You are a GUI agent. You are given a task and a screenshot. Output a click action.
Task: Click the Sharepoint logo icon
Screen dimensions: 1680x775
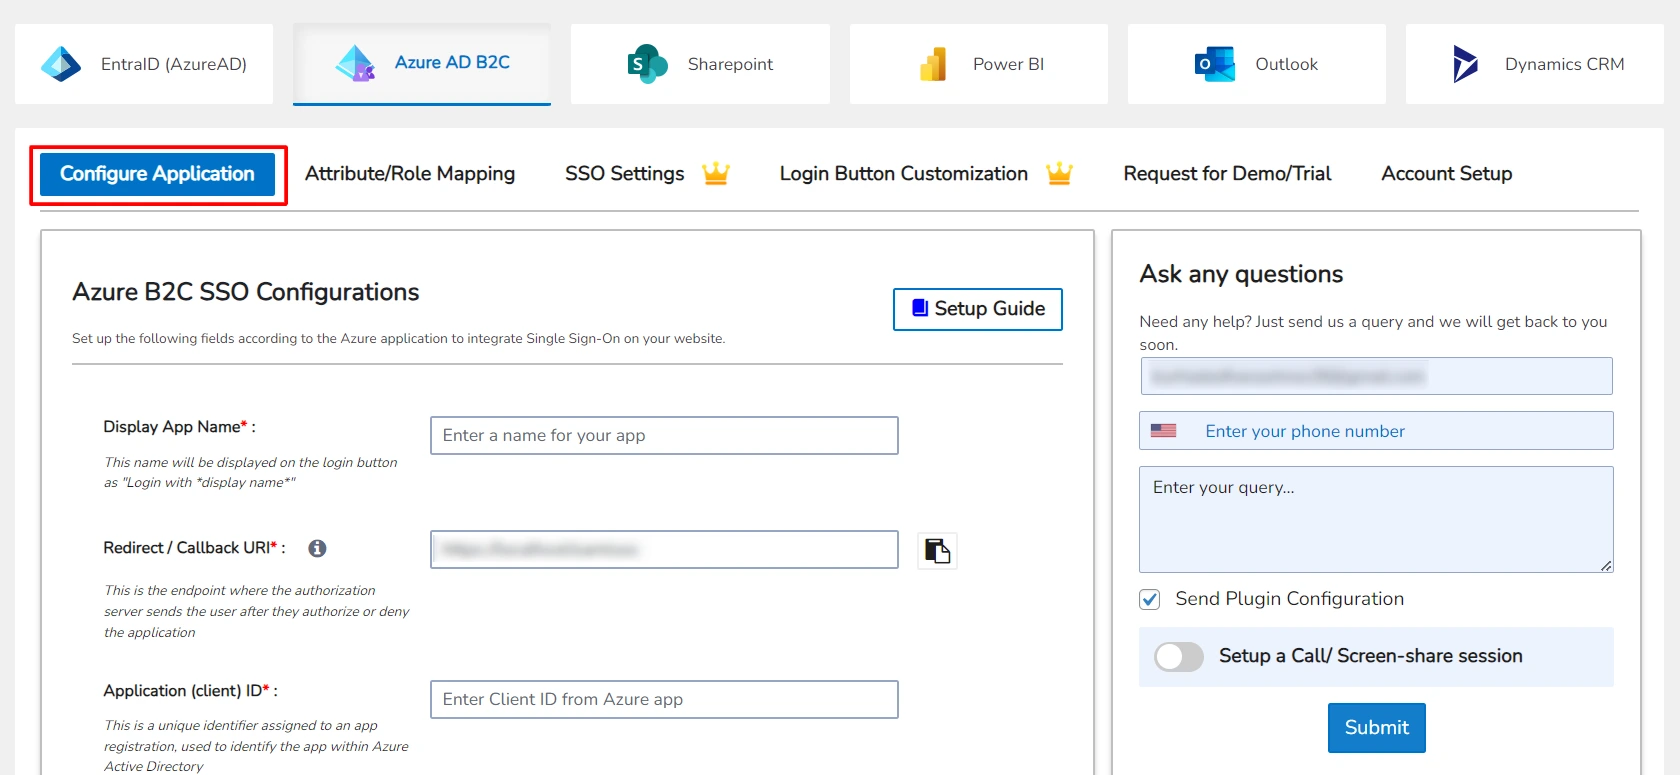click(x=647, y=64)
